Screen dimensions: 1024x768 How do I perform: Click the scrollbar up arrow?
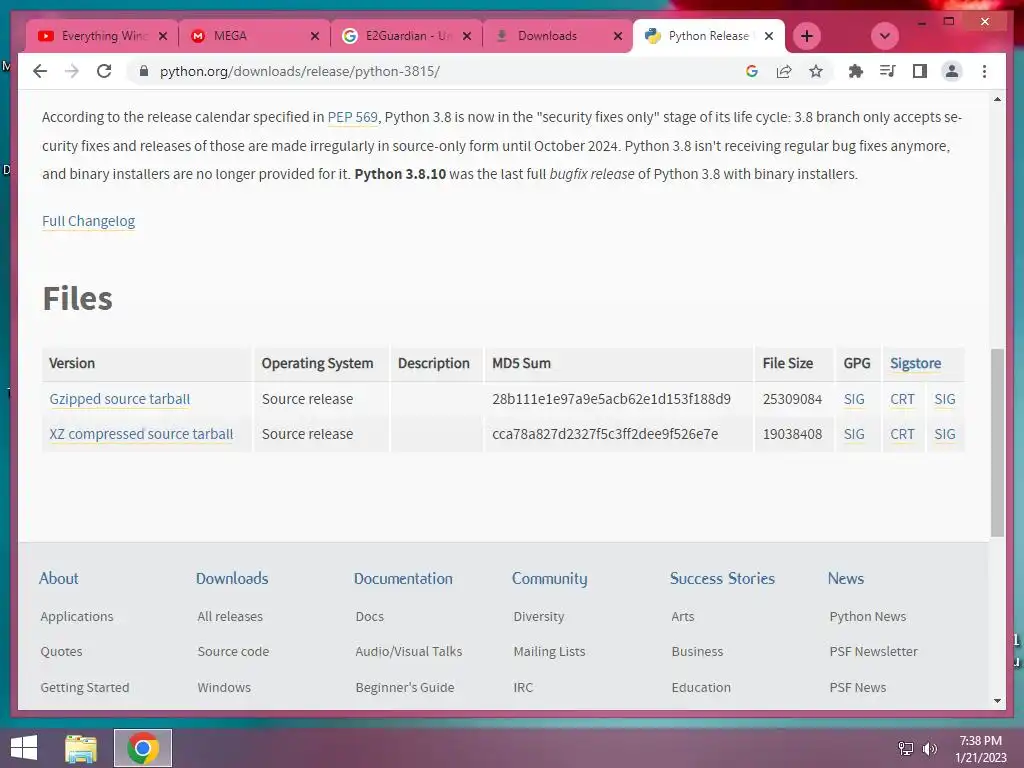tap(997, 99)
